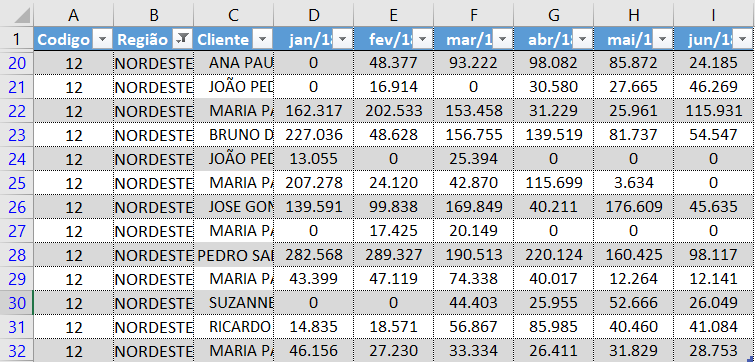Select the SUZANNE client cell
This screenshot has height=362, width=755.
pyautogui.click(x=234, y=303)
